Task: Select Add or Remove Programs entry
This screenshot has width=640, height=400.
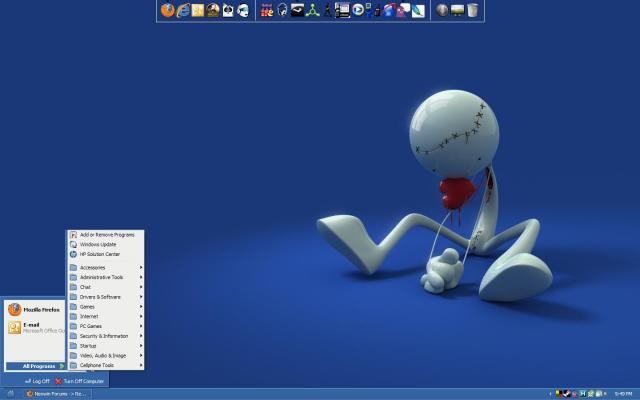Action: [106, 235]
